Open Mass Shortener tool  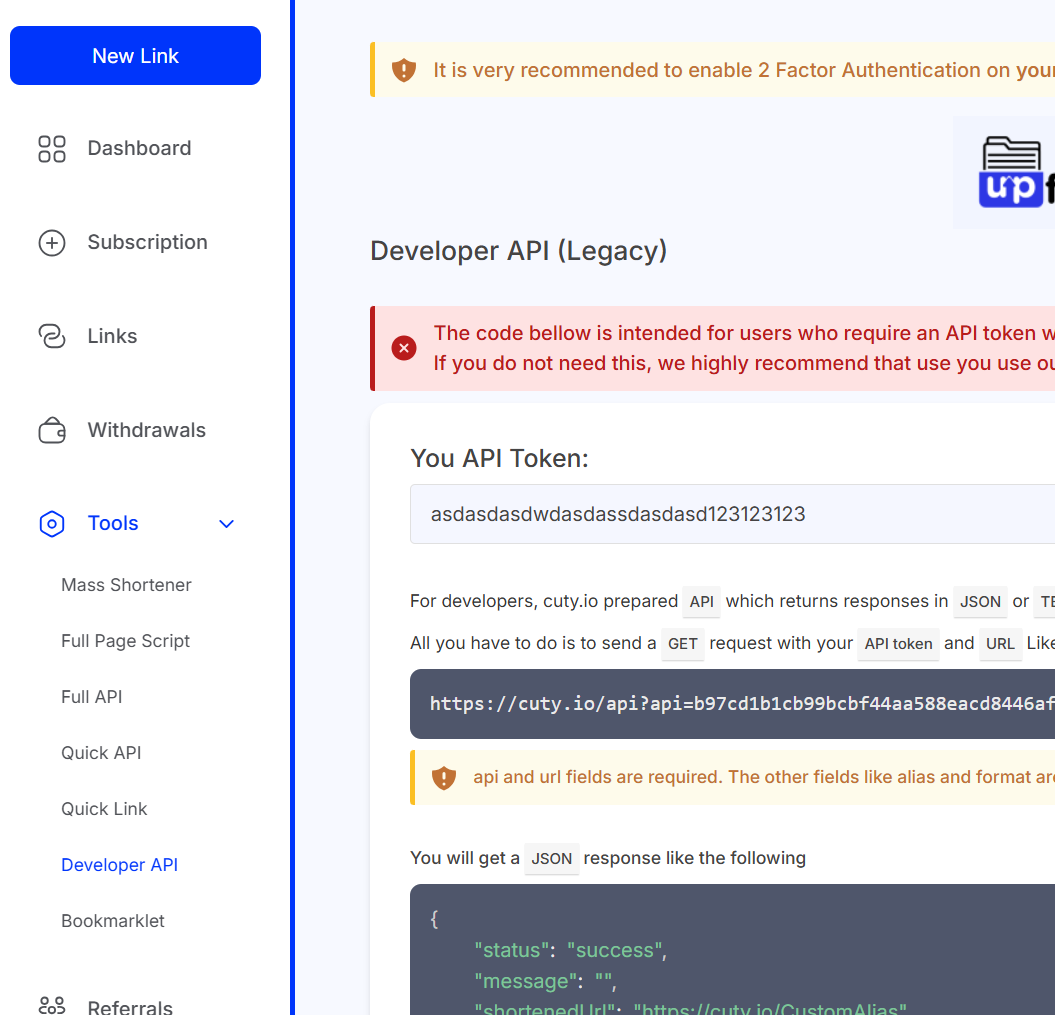click(x=126, y=585)
